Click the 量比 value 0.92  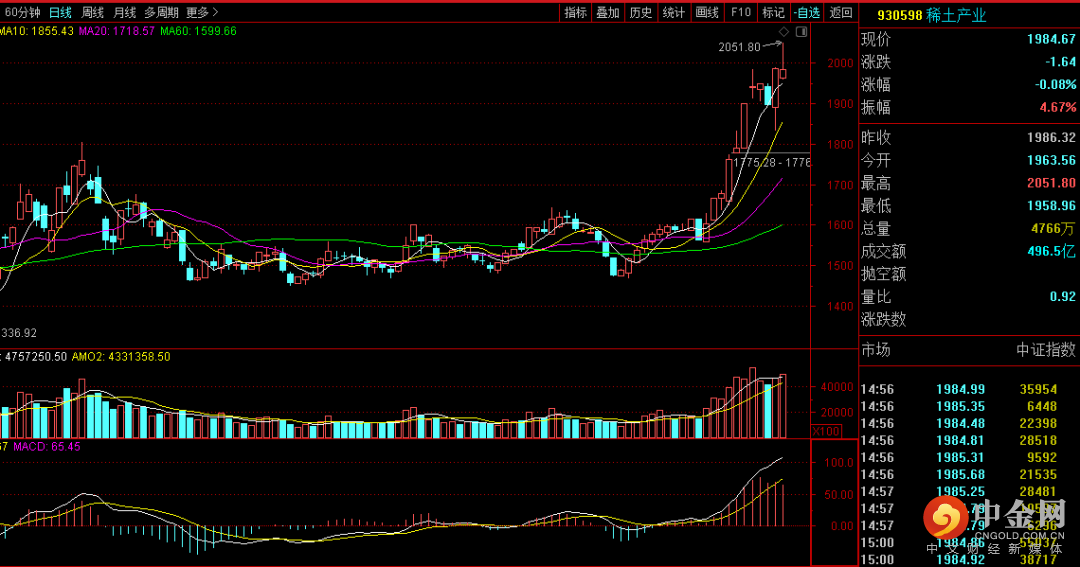1063,296
